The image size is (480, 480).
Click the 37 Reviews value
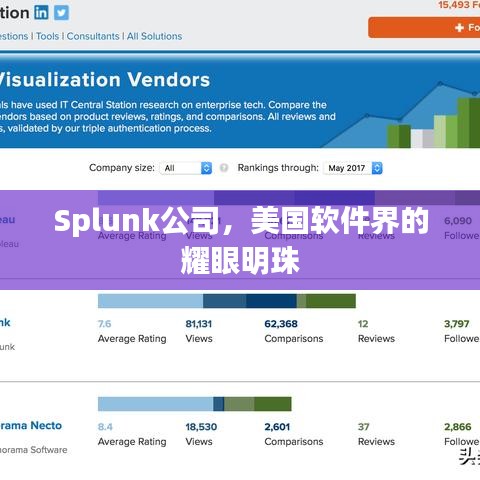pos(364,427)
